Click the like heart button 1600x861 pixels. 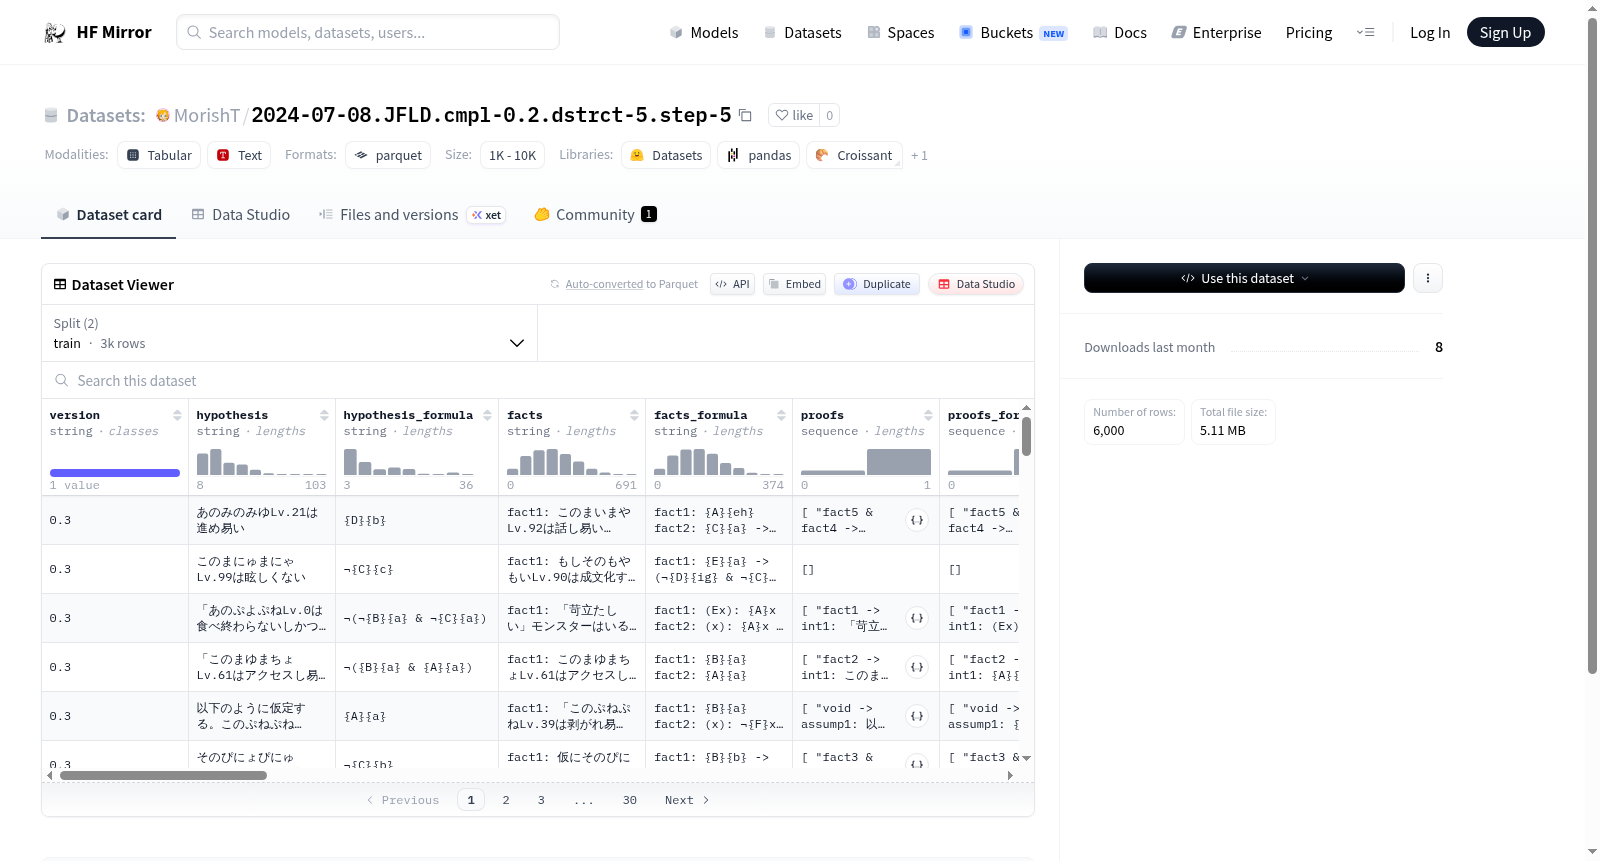coord(794,115)
